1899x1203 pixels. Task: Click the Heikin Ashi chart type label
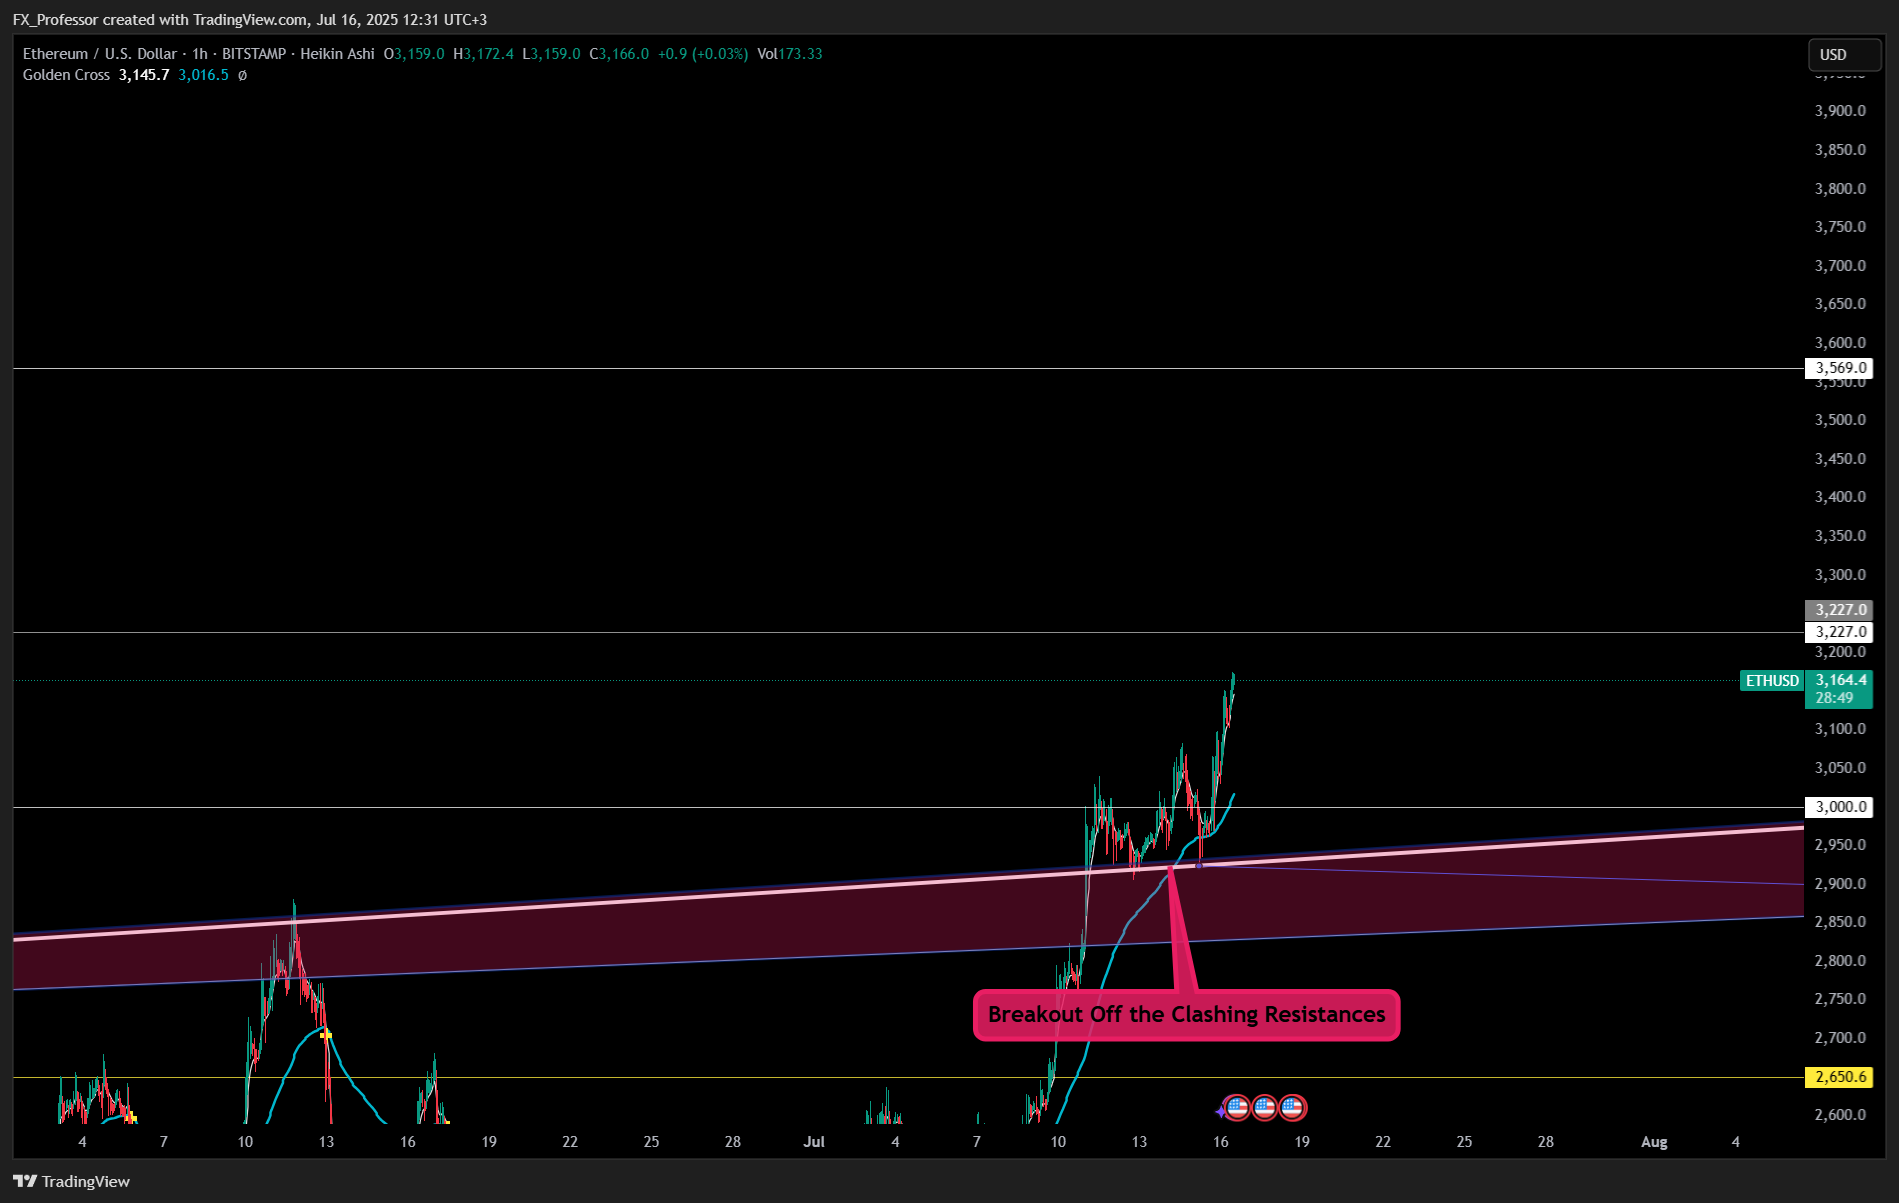coord(338,54)
